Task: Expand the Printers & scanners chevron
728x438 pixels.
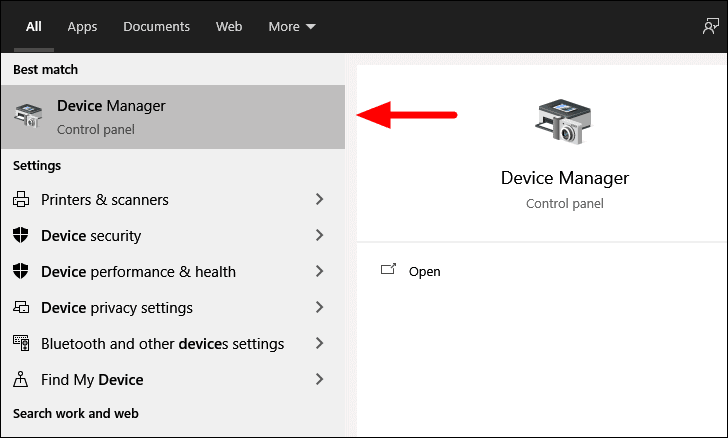Action: (319, 199)
